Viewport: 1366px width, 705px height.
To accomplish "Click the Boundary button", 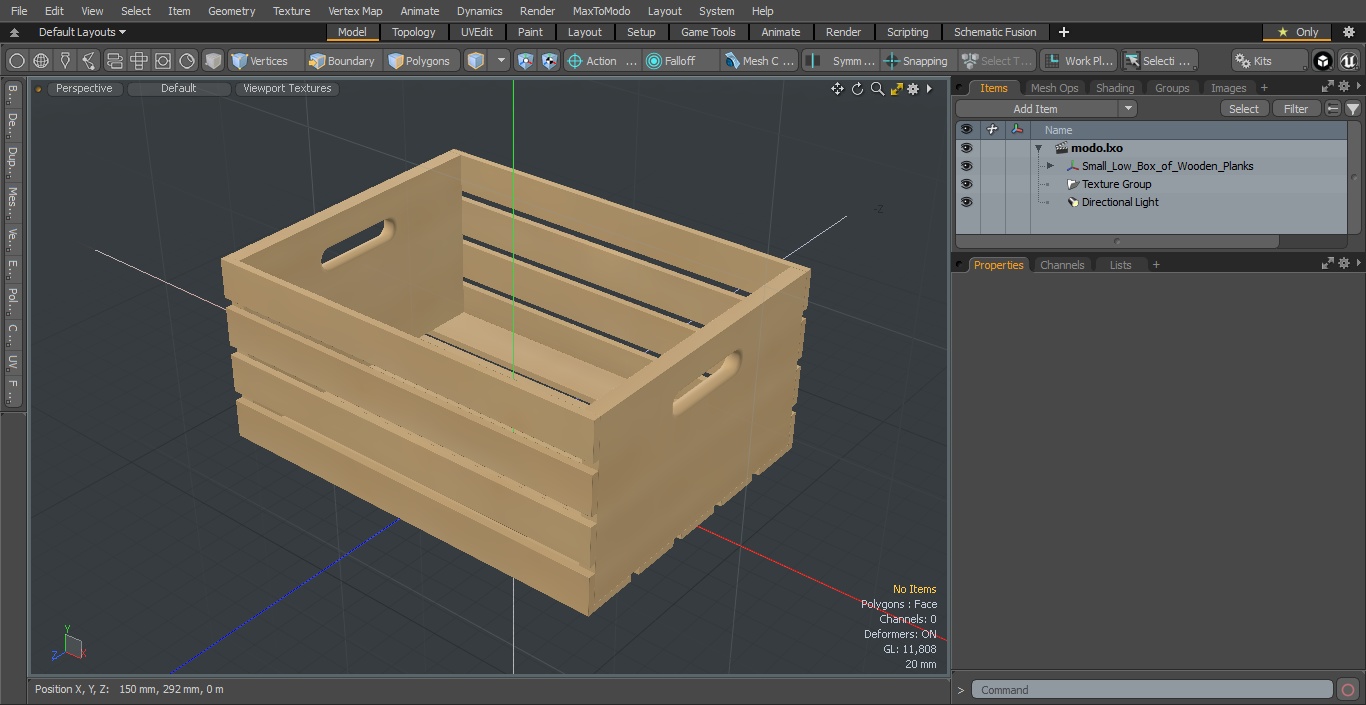I will point(343,61).
